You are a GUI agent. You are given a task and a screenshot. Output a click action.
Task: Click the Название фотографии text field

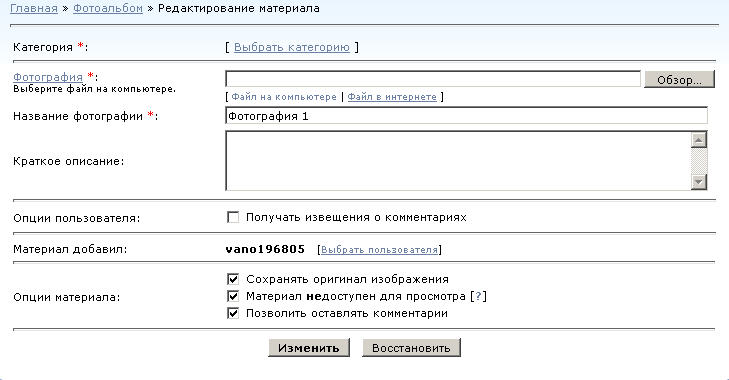click(x=466, y=116)
